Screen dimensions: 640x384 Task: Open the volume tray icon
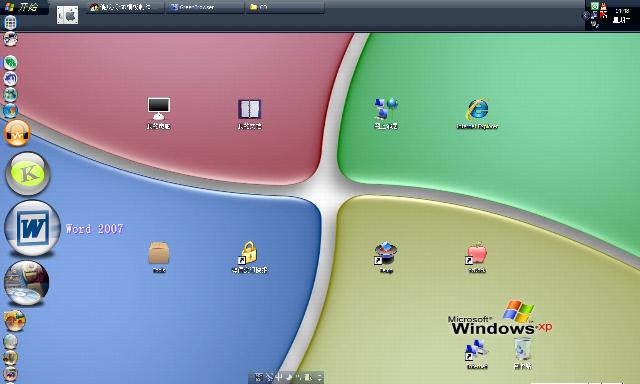click(595, 24)
